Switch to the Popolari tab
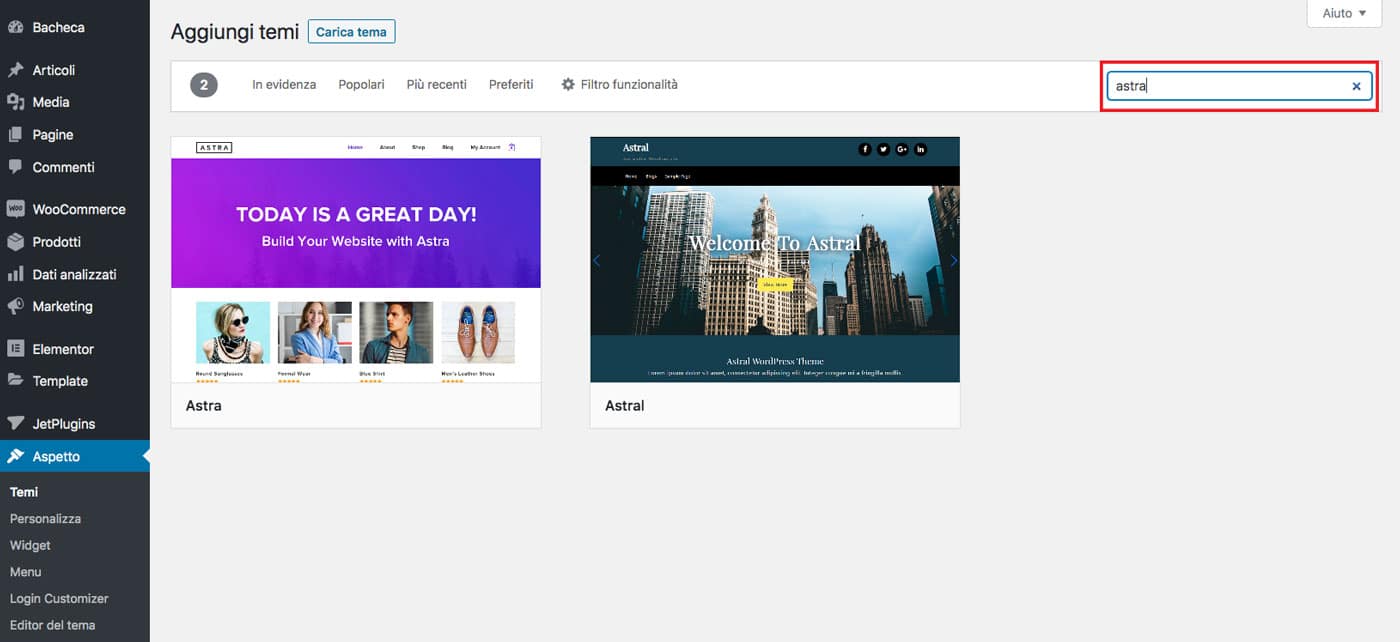The height and width of the screenshot is (642, 1400). point(361,85)
